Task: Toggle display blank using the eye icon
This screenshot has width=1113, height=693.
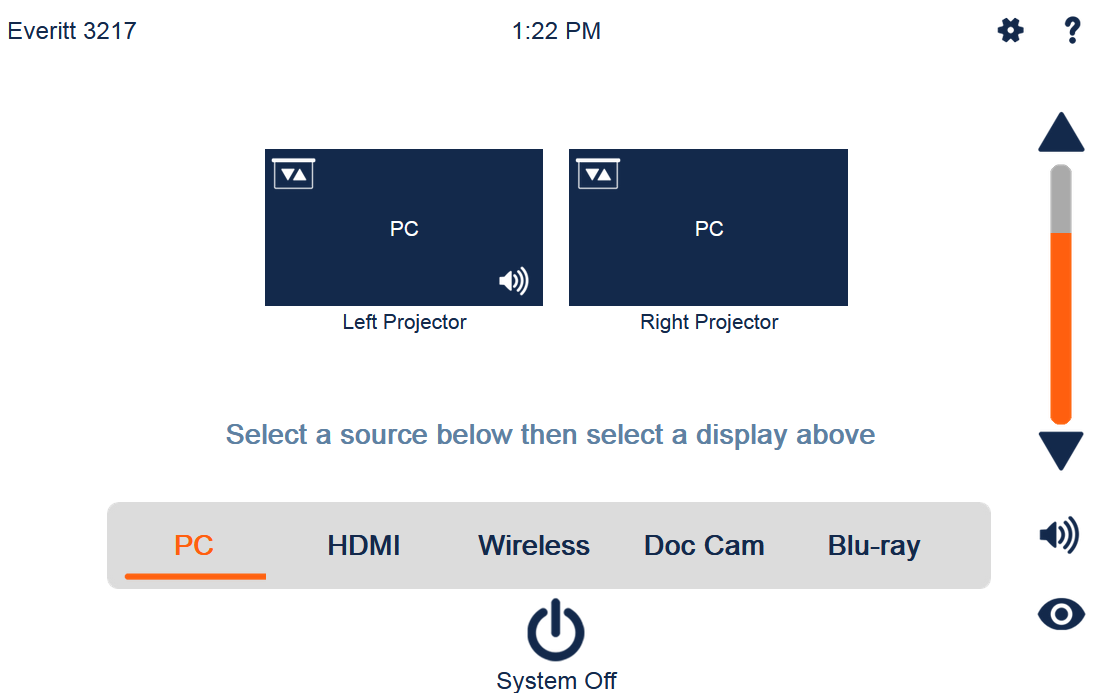Action: (x=1061, y=614)
